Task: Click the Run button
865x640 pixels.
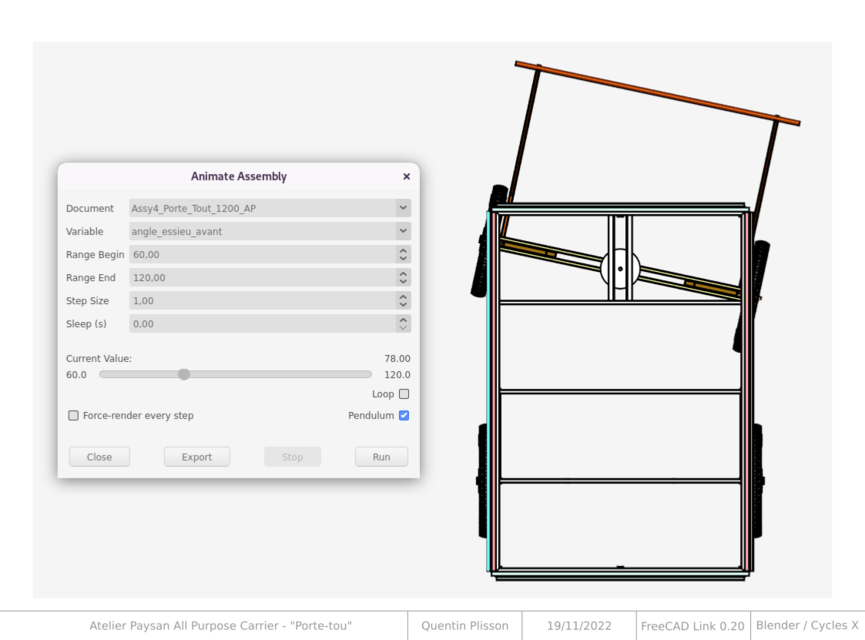Action: click(381, 456)
